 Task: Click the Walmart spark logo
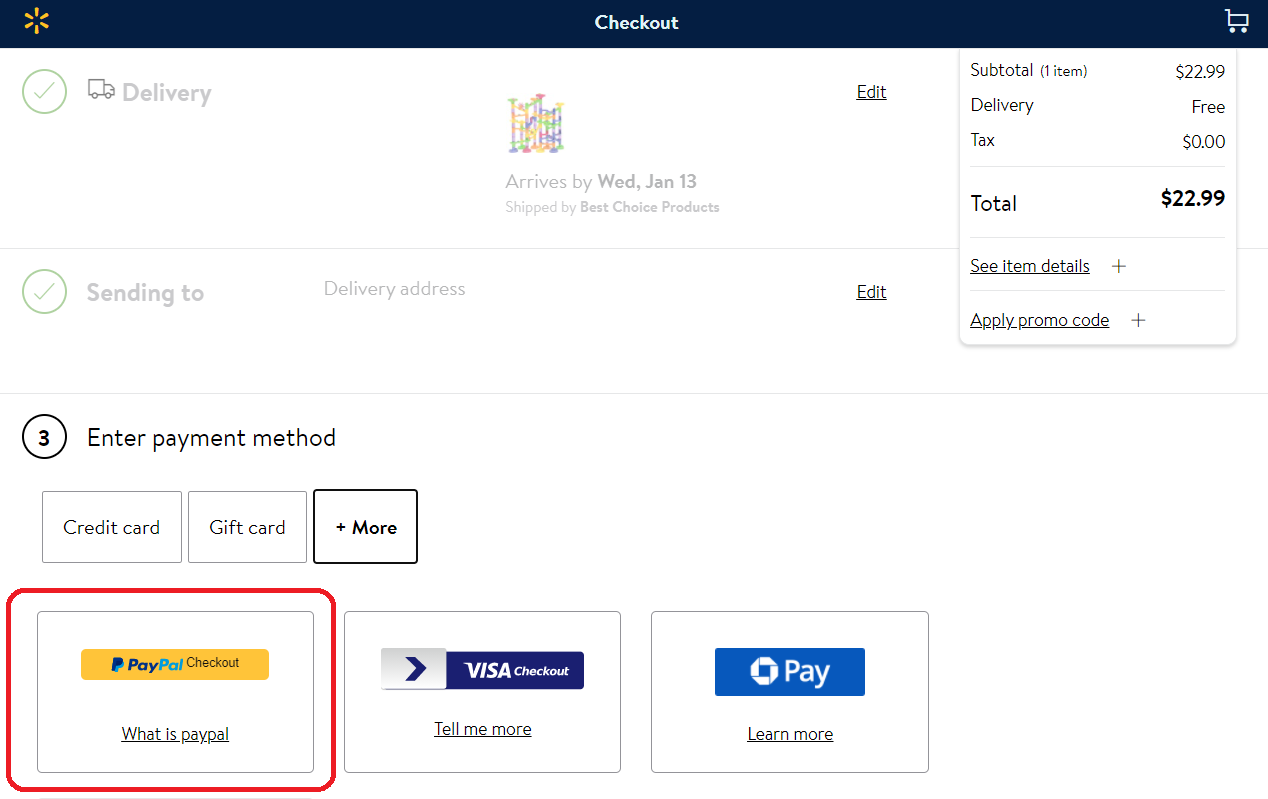[37, 21]
